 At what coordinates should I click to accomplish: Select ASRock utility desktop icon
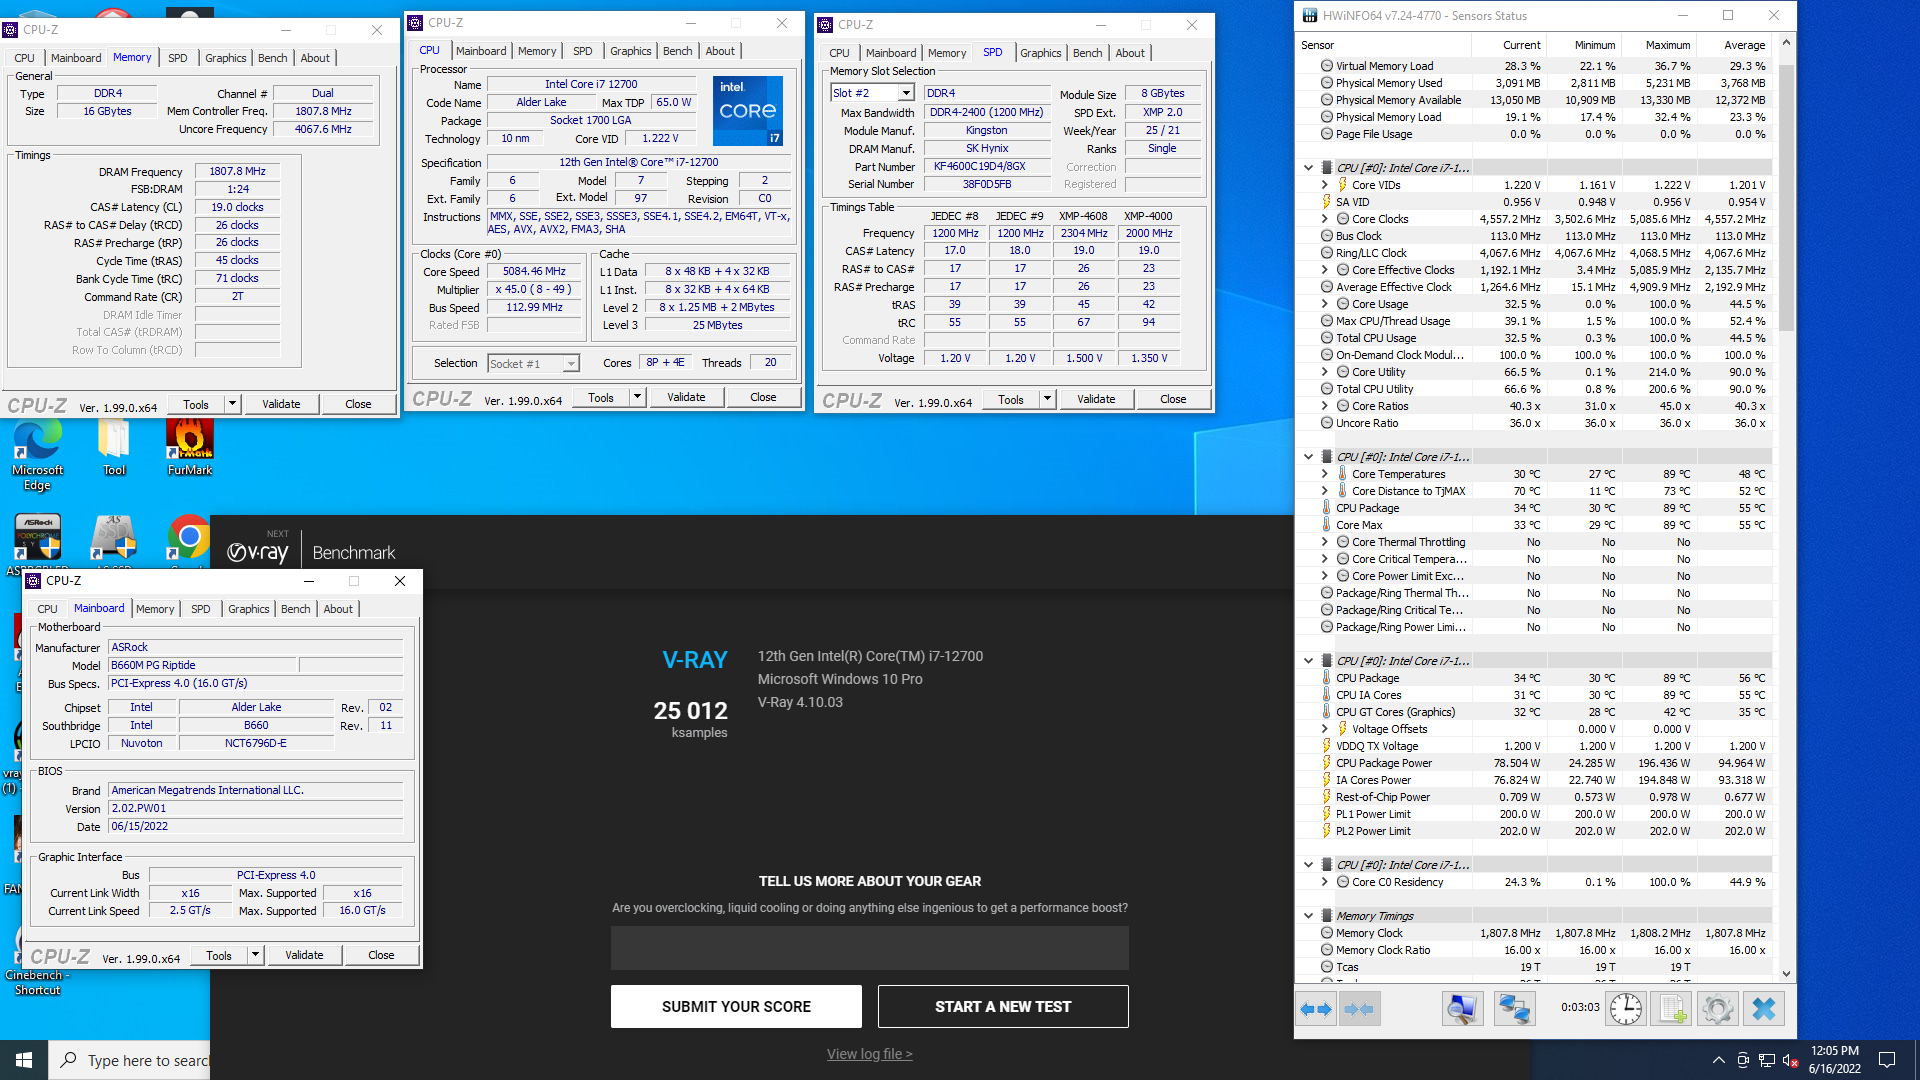[37, 538]
